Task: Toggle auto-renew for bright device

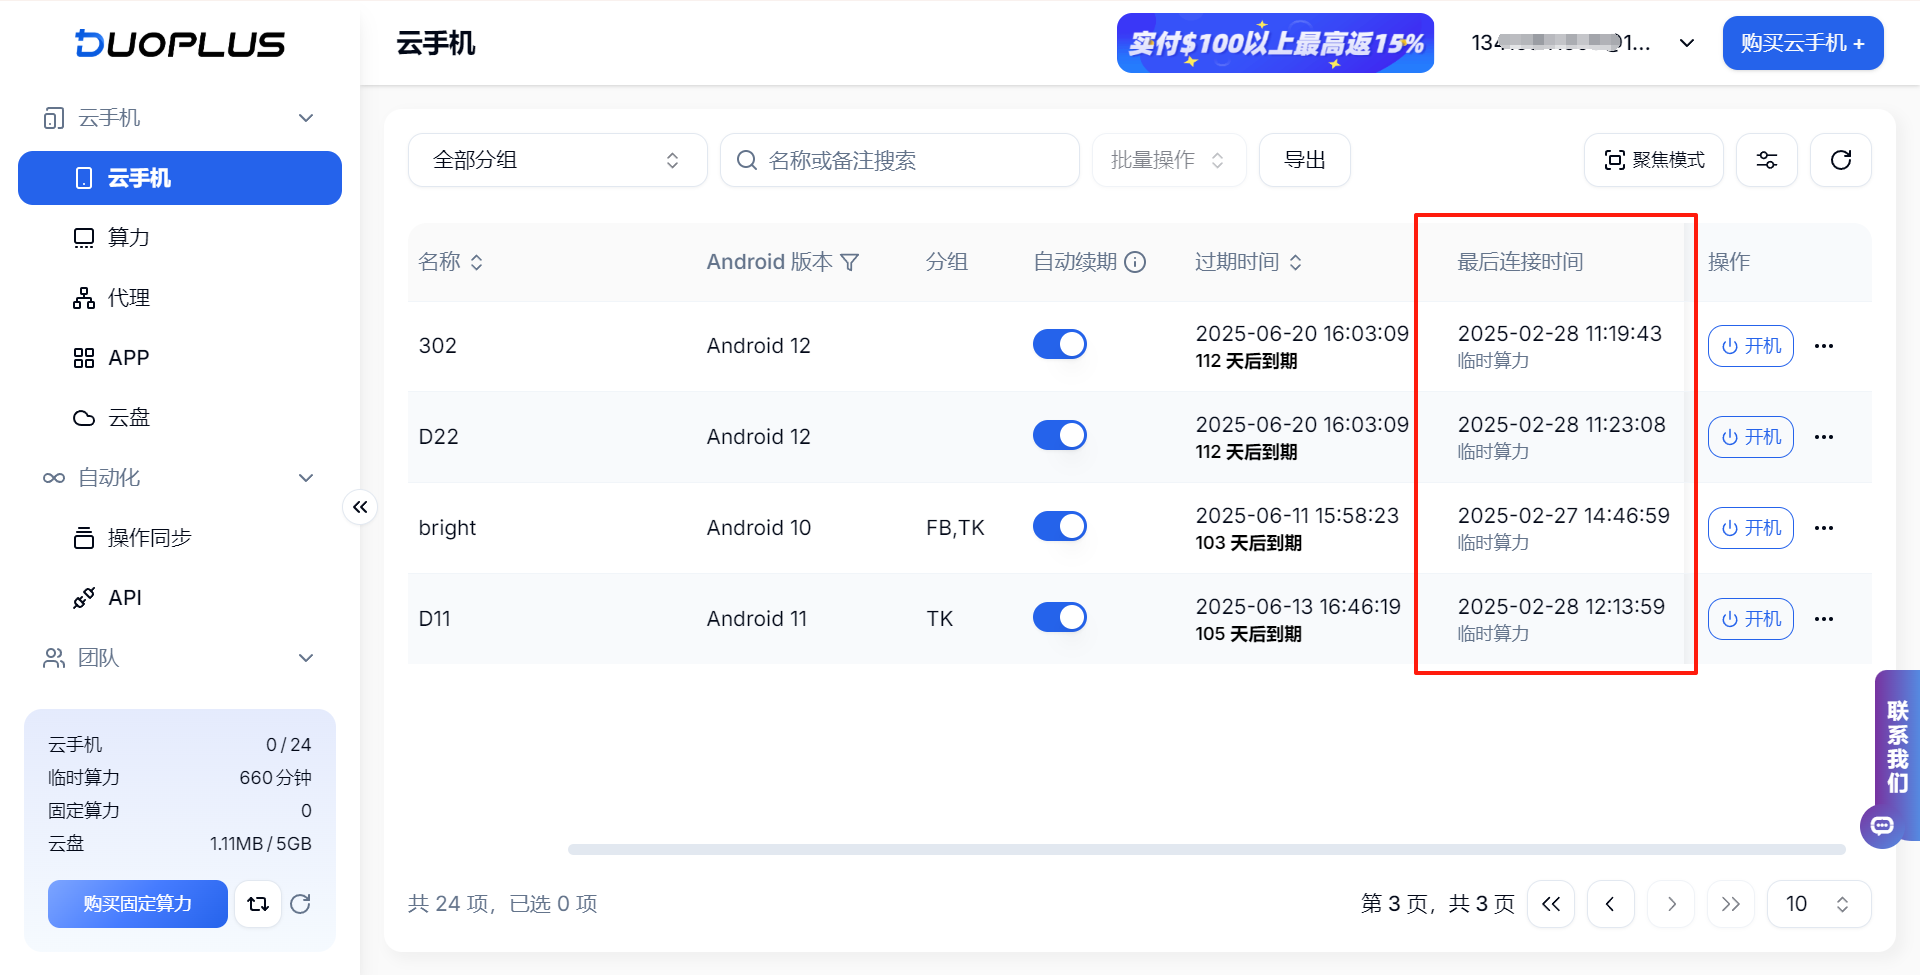Action: (x=1059, y=526)
